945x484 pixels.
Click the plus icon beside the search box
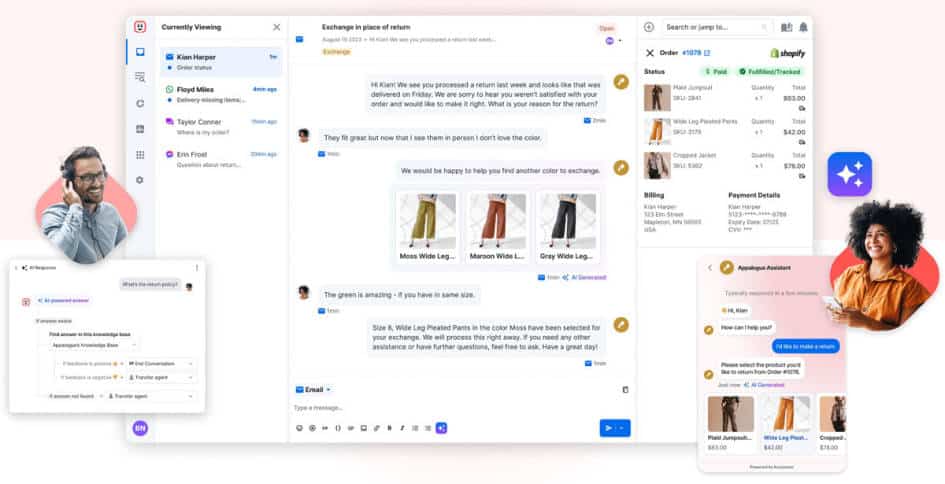(649, 27)
